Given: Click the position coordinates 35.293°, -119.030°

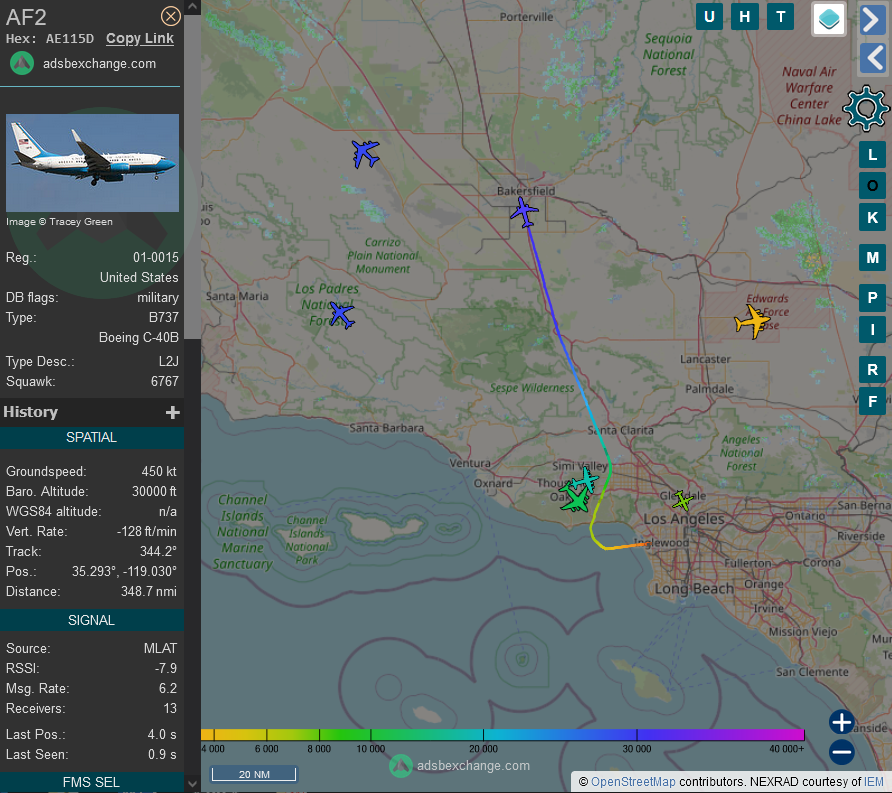Looking at the screenshot, I should [x=124, y=571].
